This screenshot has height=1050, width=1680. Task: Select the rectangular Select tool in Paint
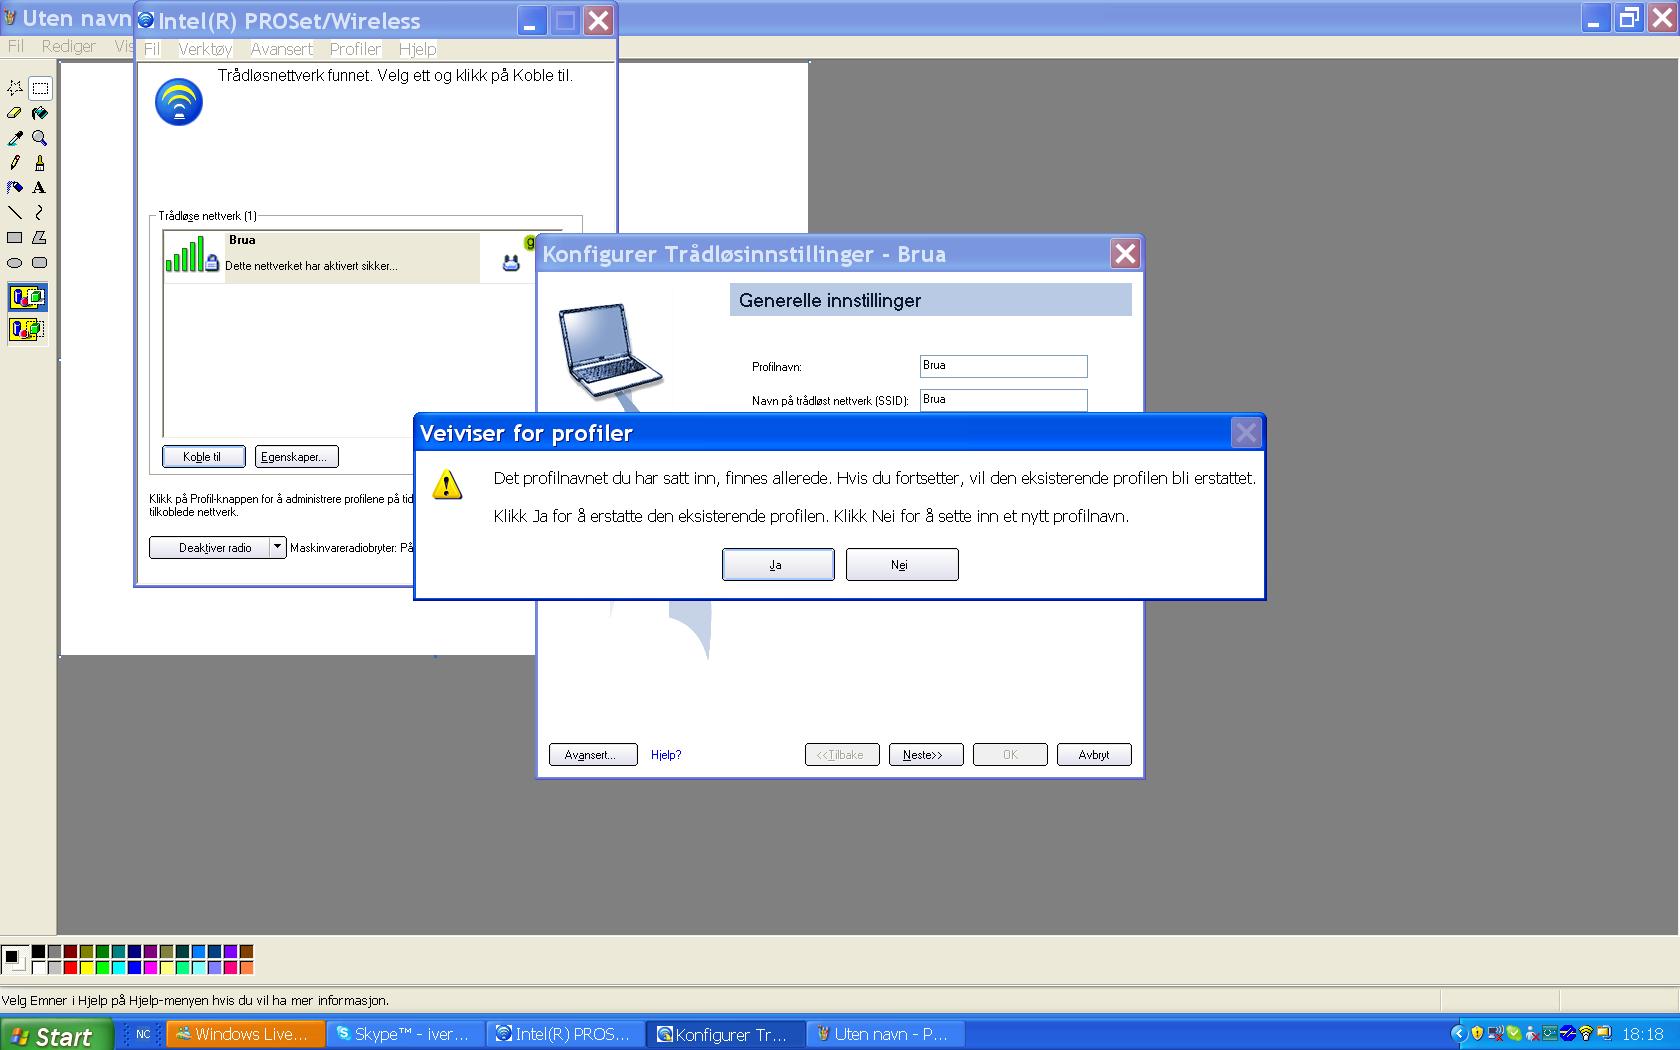40,88
